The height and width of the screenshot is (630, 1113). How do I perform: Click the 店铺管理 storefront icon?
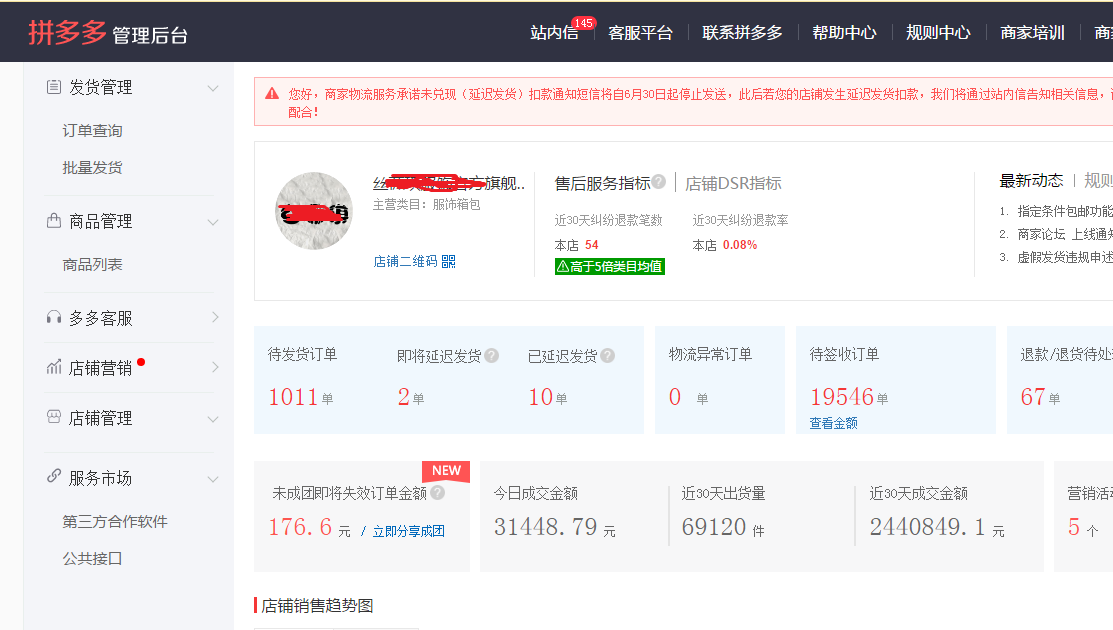tap(54, 416)
